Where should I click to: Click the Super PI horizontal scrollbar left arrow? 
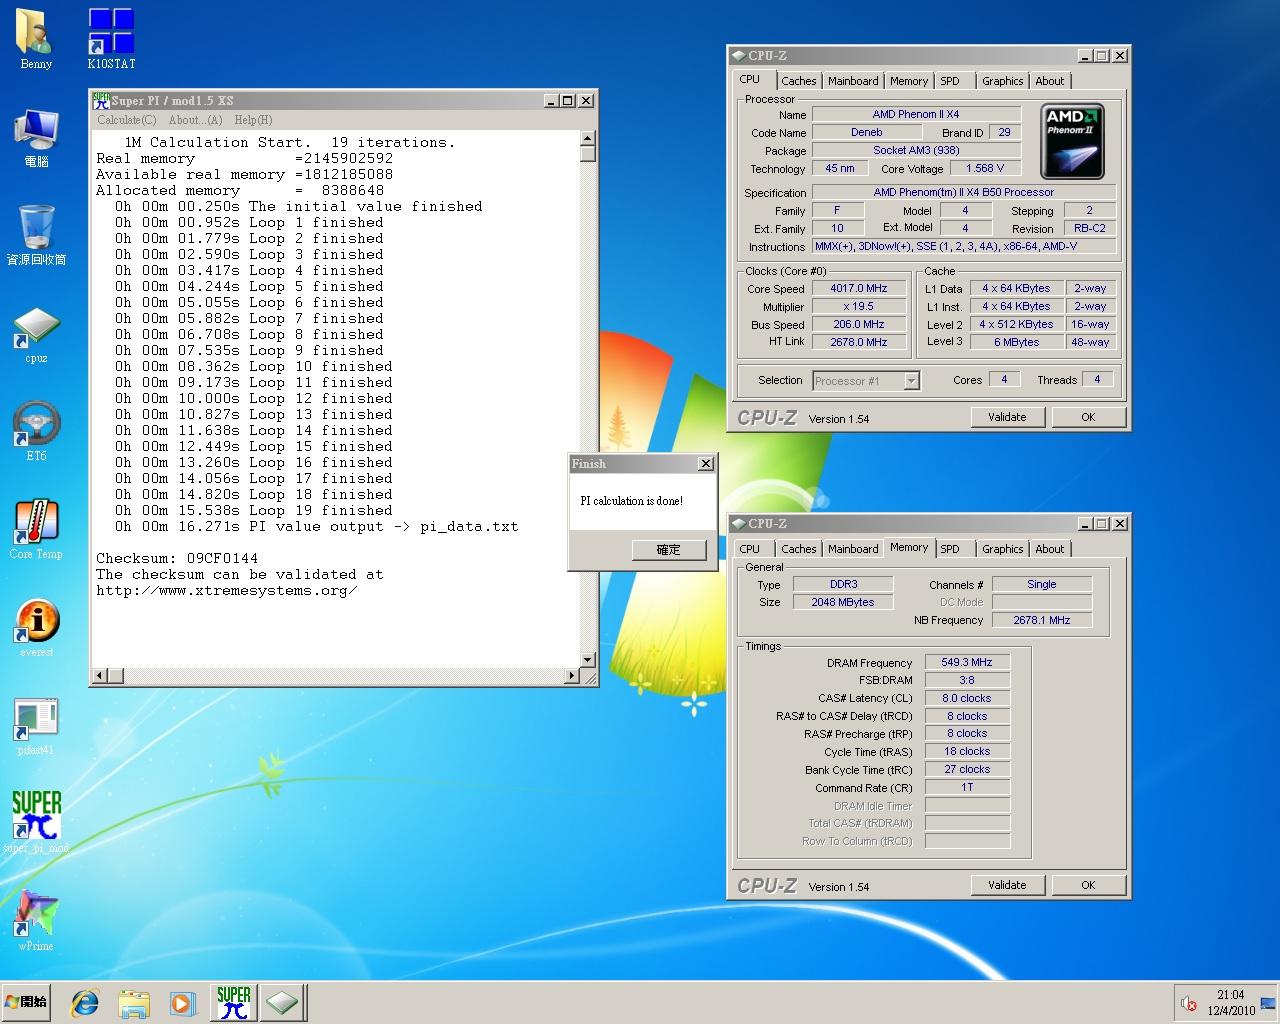point(98,676)
